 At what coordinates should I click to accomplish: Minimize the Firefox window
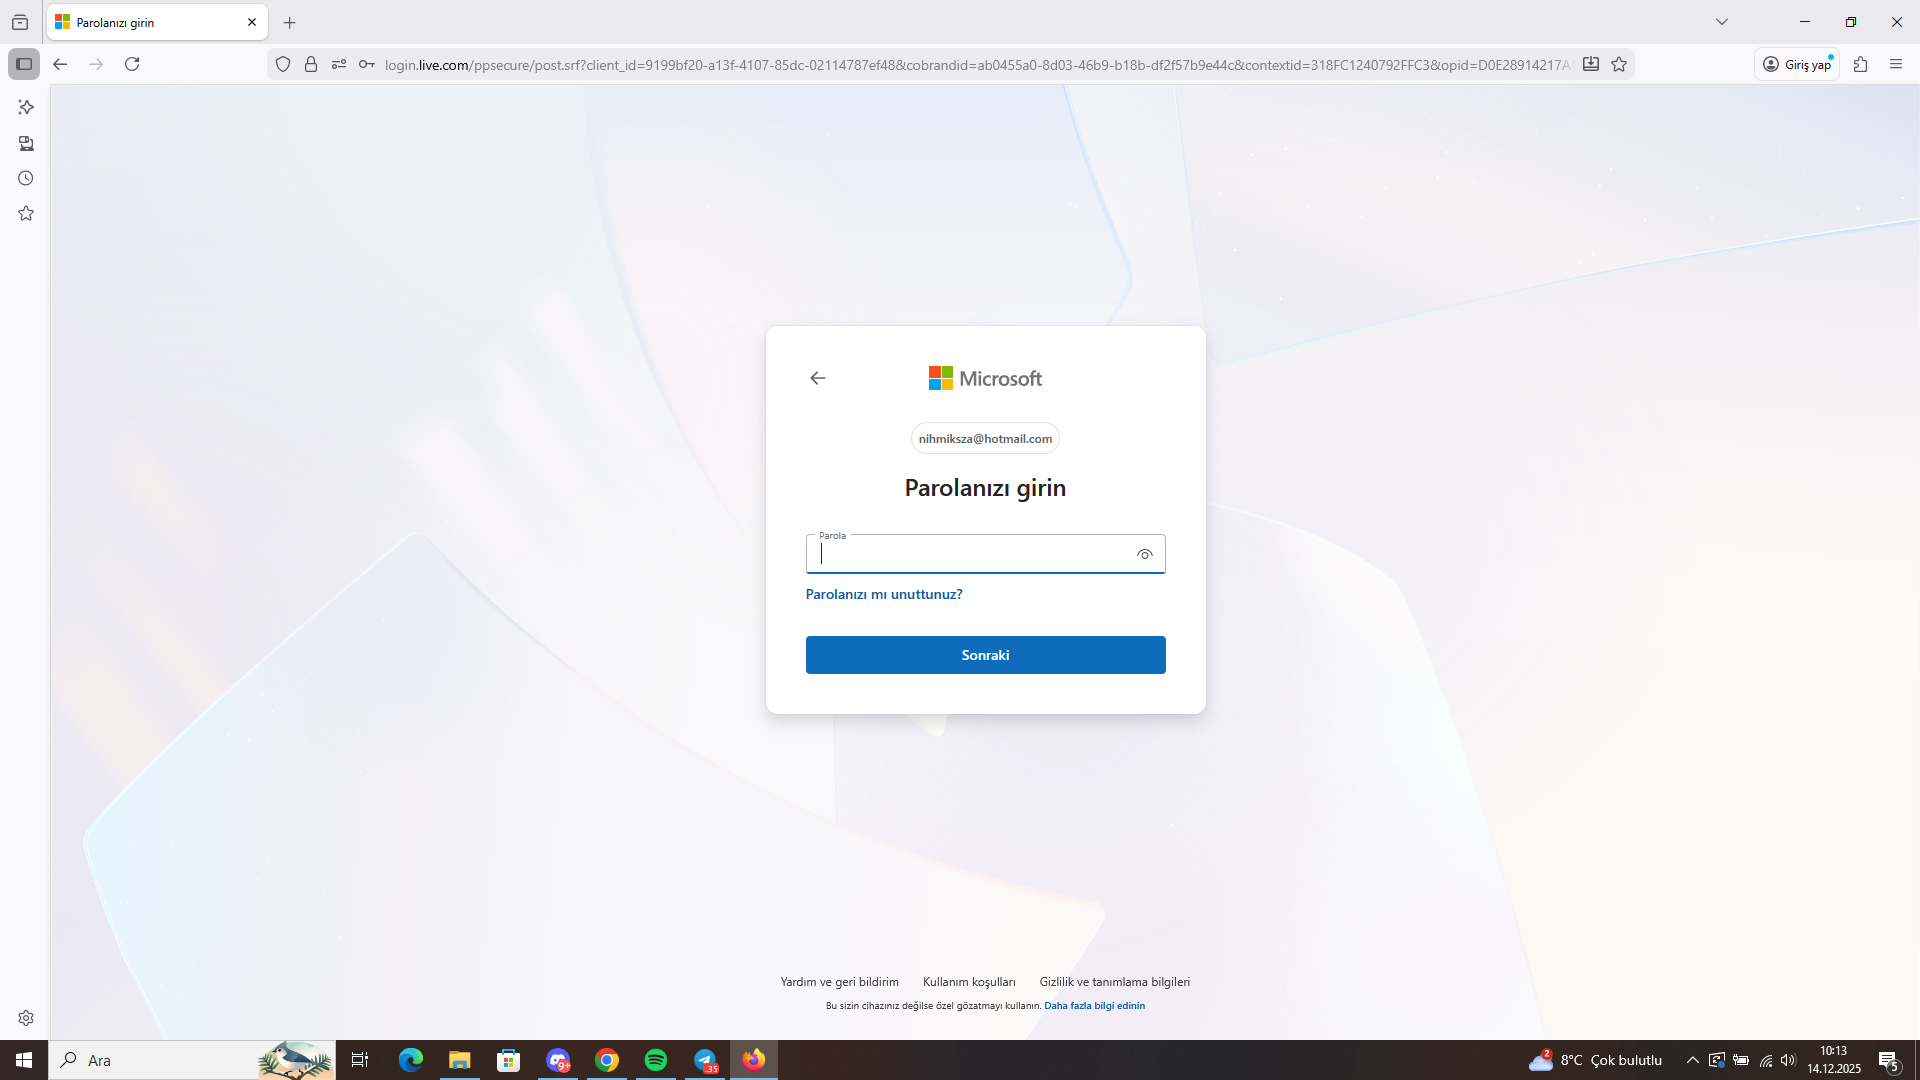pyautogui.click(x=1805, y=22)
